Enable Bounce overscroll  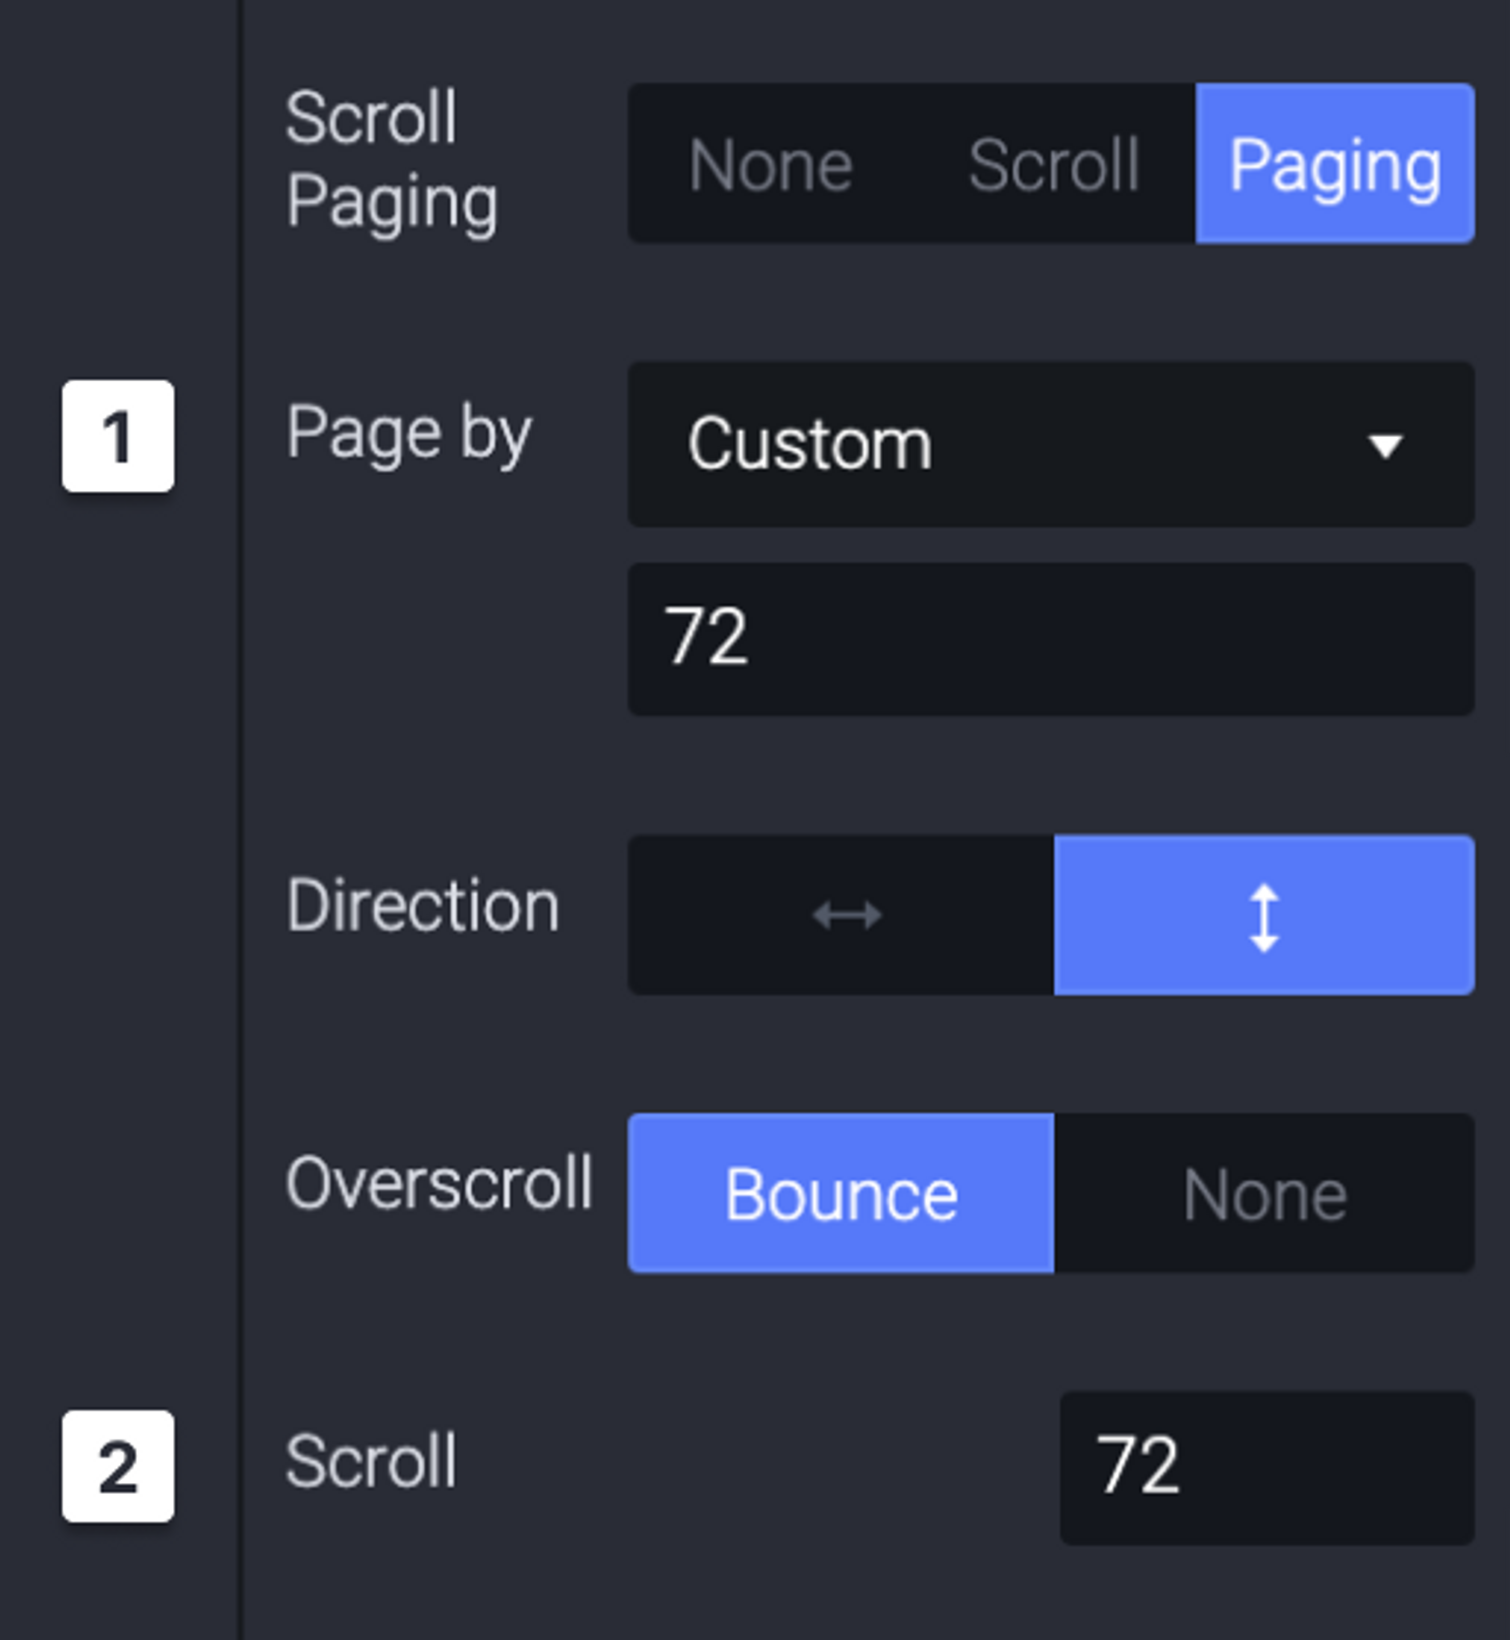(x=841, y=1193)
